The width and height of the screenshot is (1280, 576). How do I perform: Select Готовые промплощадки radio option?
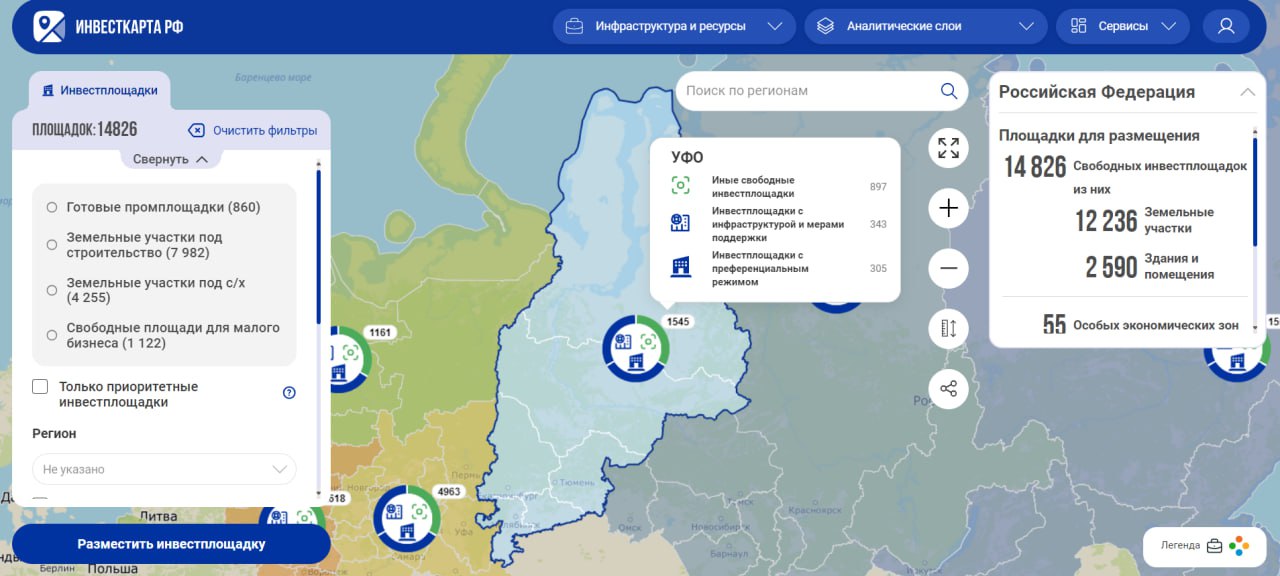coord(52,207)
